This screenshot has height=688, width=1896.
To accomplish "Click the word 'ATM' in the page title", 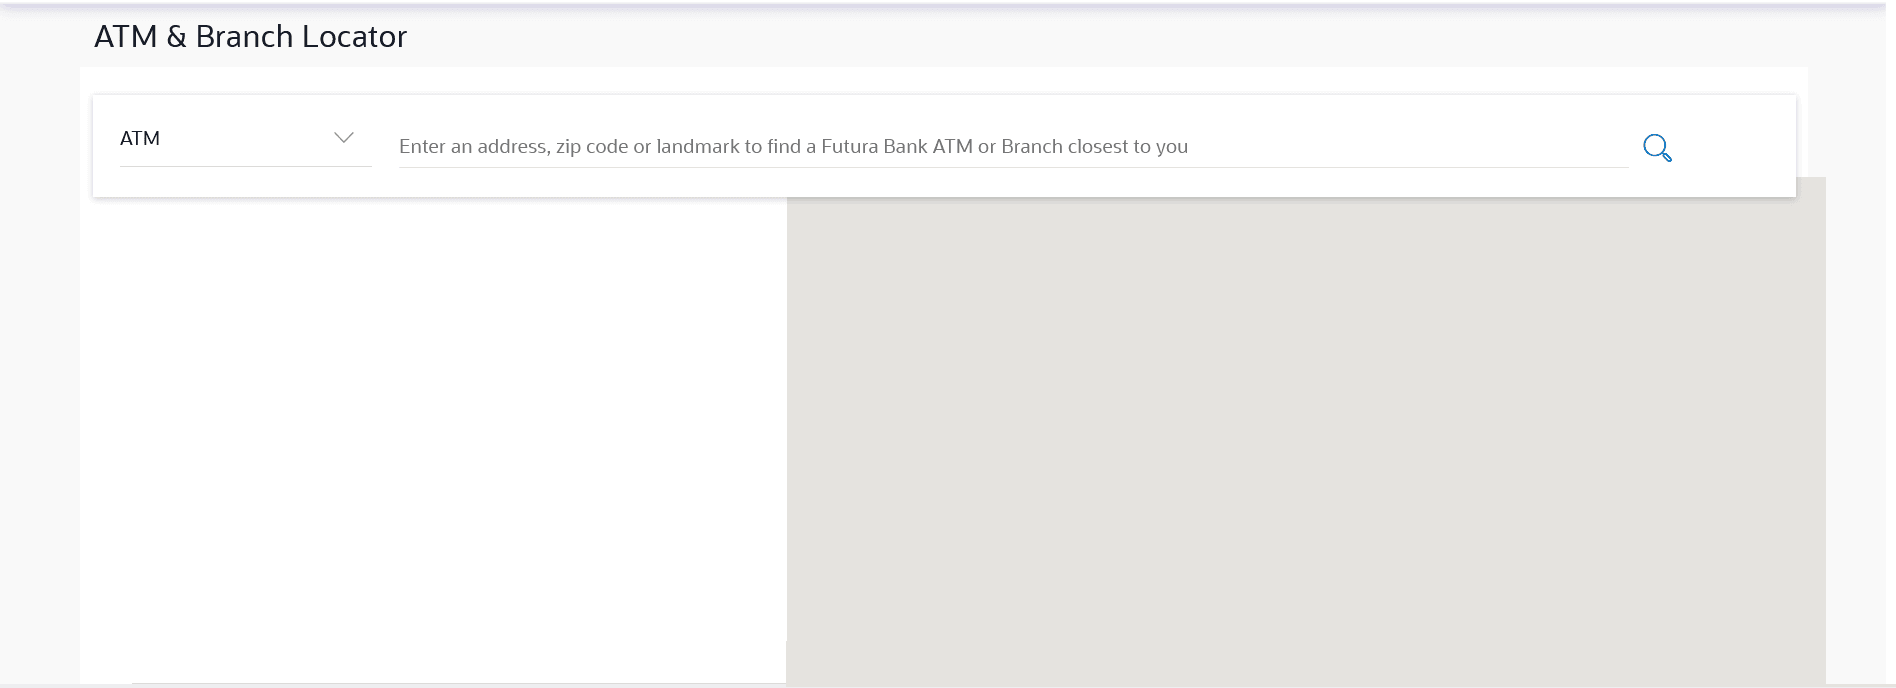I will (x=125, y=37).
